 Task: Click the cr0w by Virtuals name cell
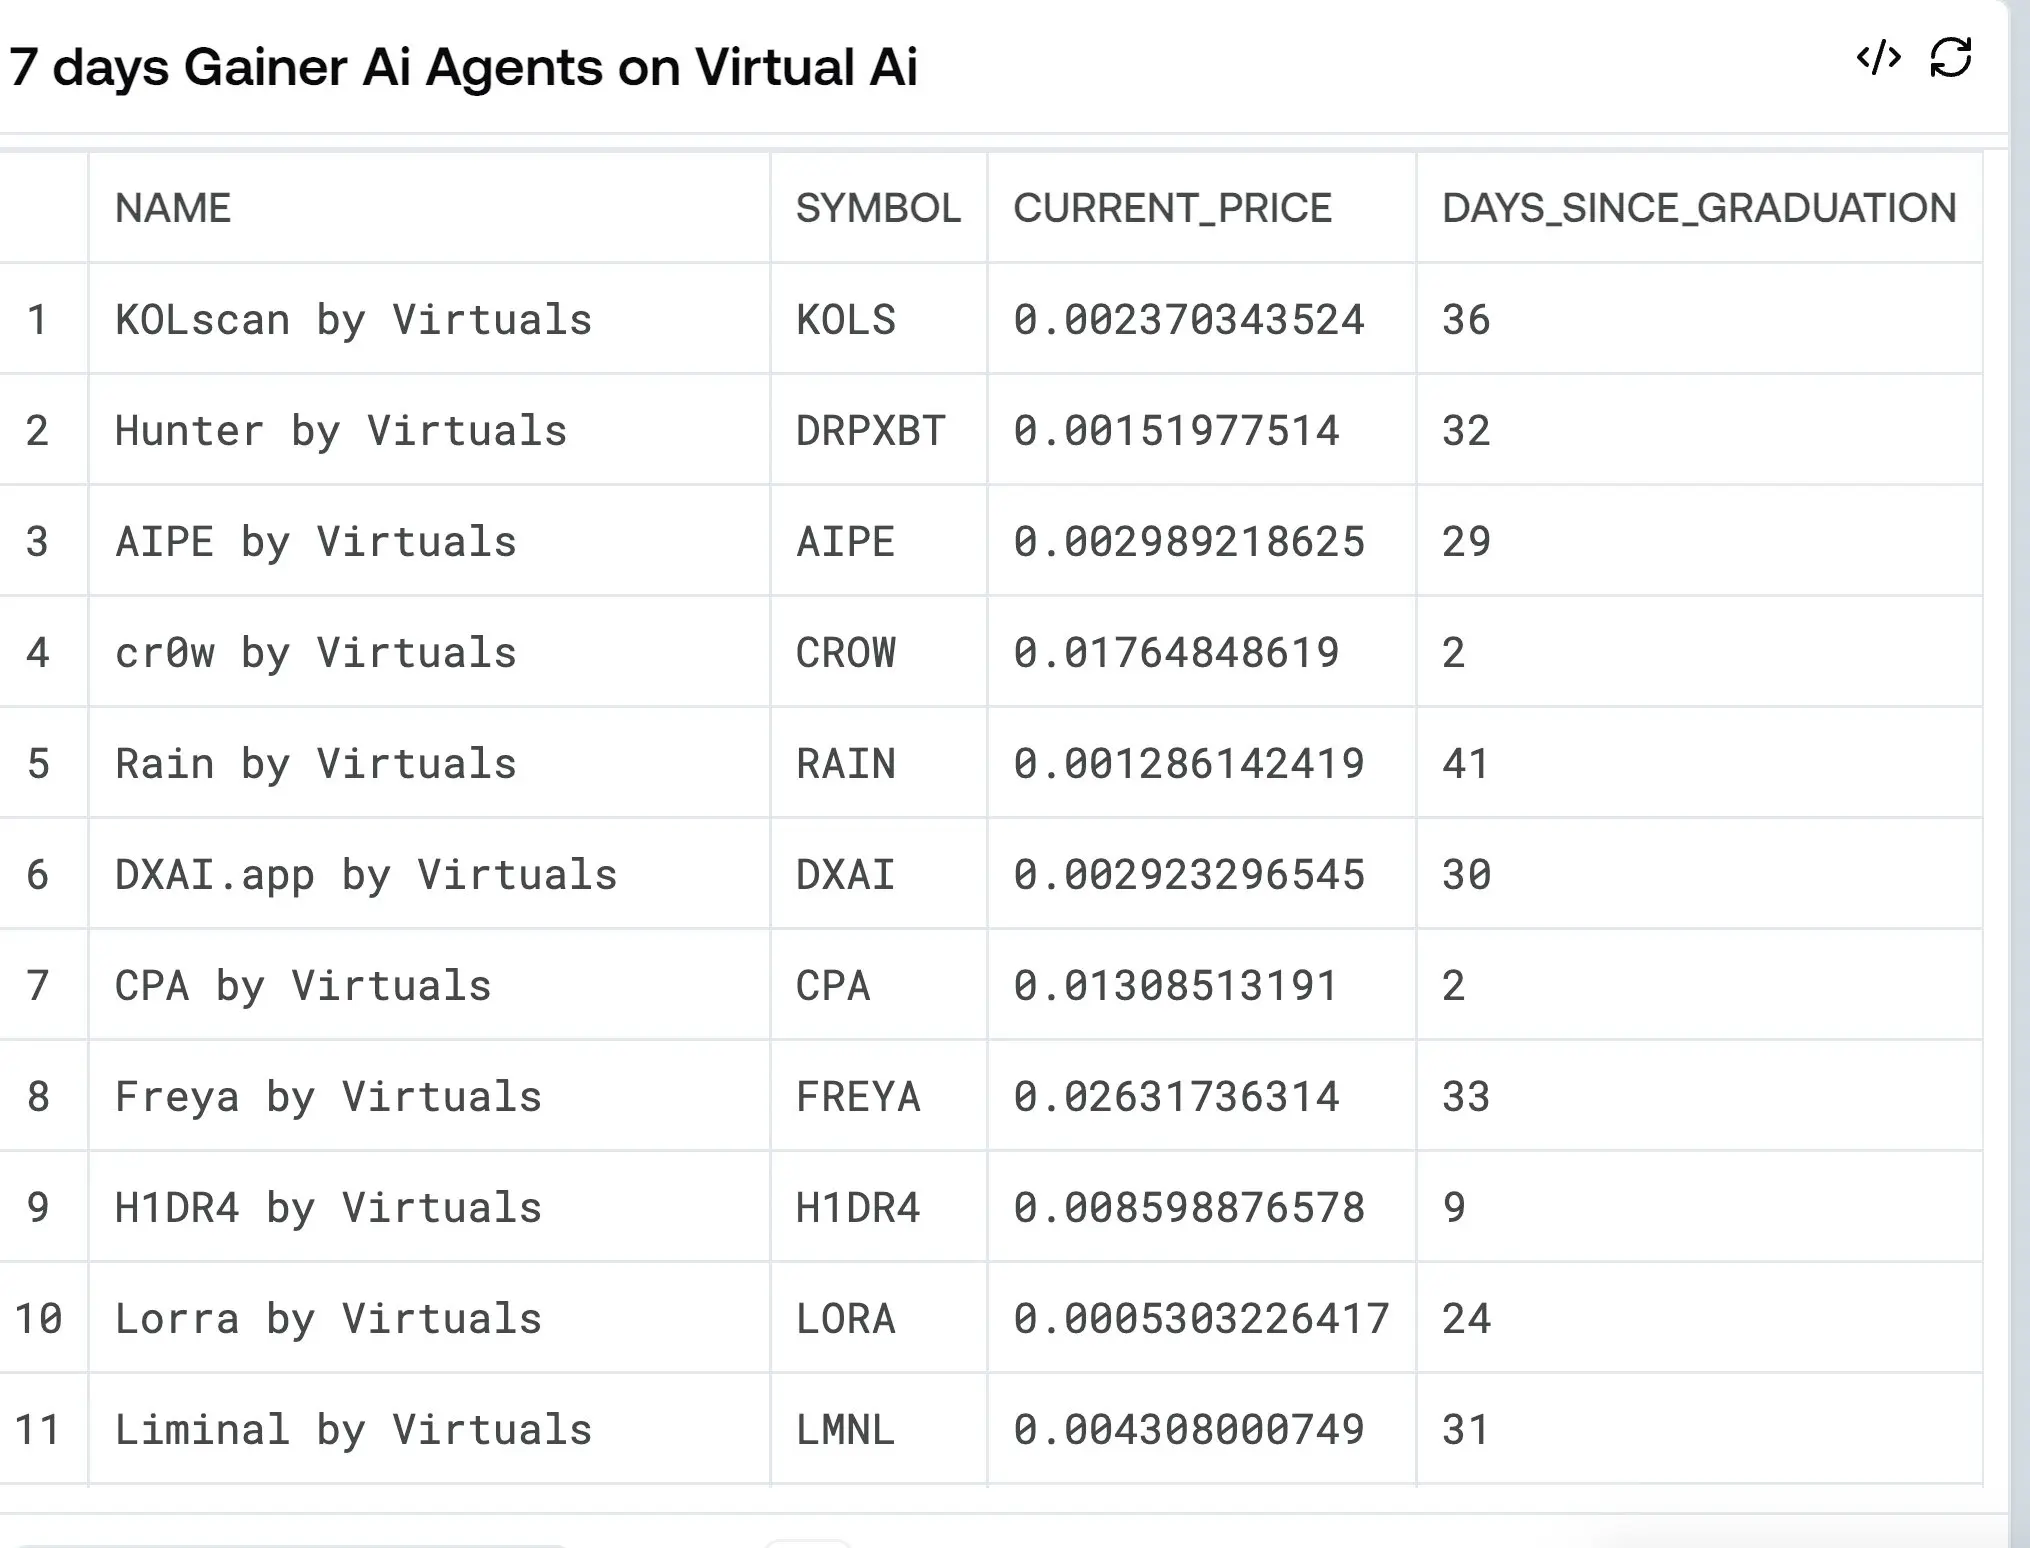pos(315,653)
